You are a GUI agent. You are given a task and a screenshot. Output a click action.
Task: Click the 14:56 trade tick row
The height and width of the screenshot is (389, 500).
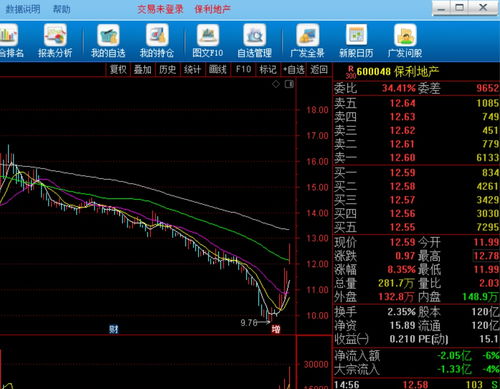click(416, 385)
